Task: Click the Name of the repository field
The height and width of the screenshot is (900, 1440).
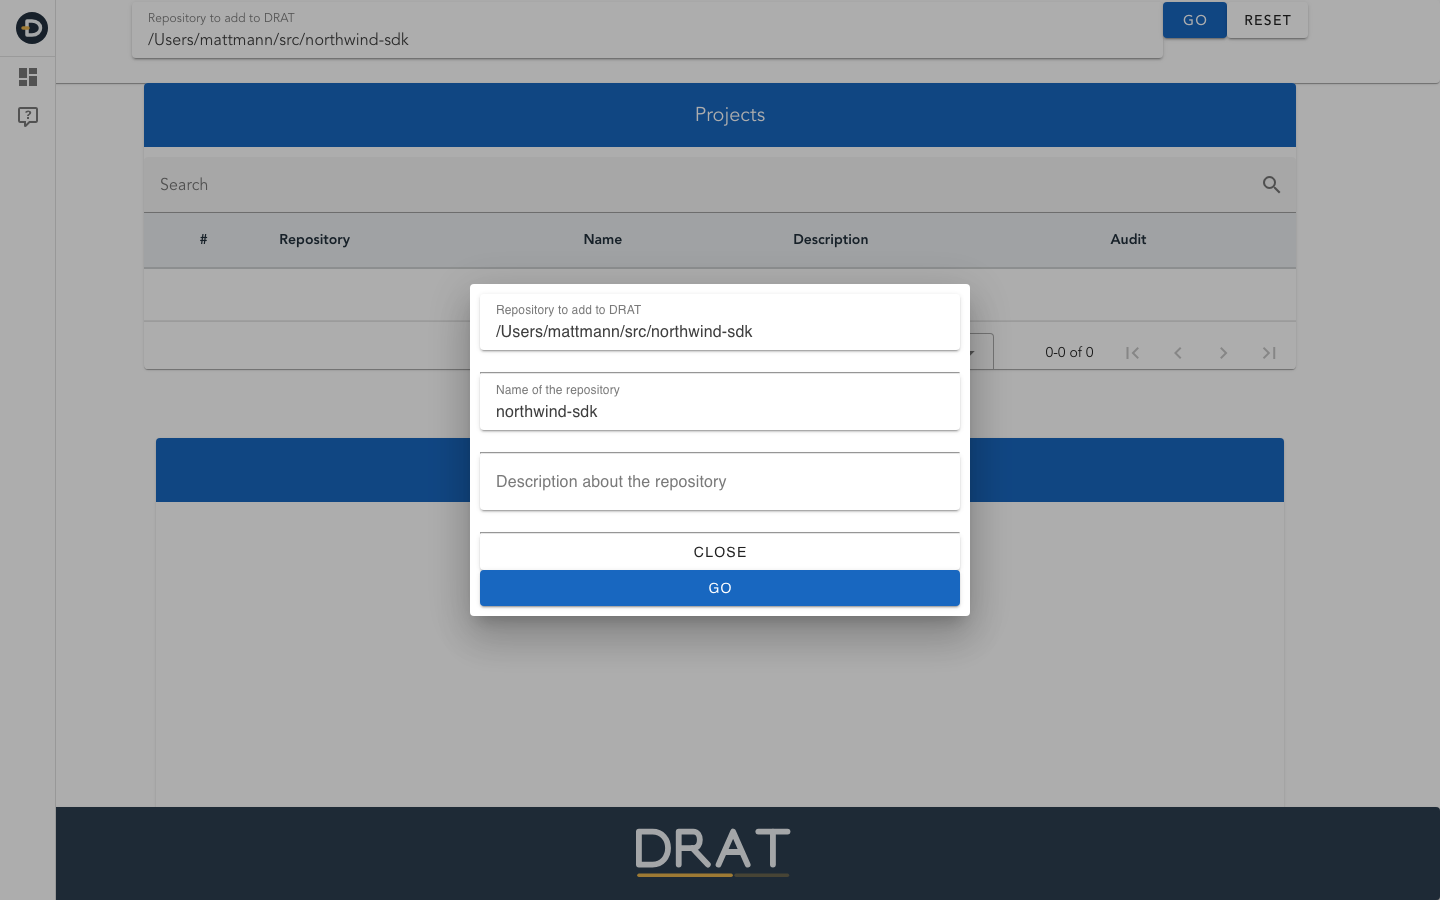Action: click(x=720, y=402)
